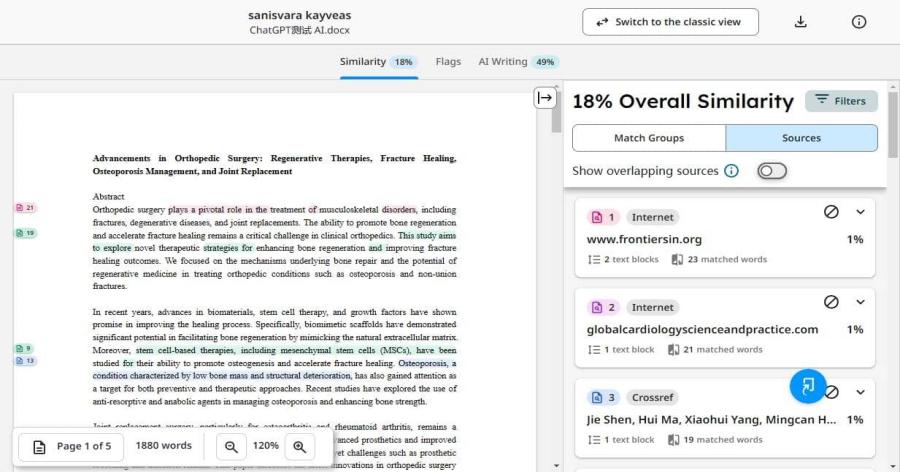
Task: Click the document vertical scrollbar thumb
Action: click(556, 112)
